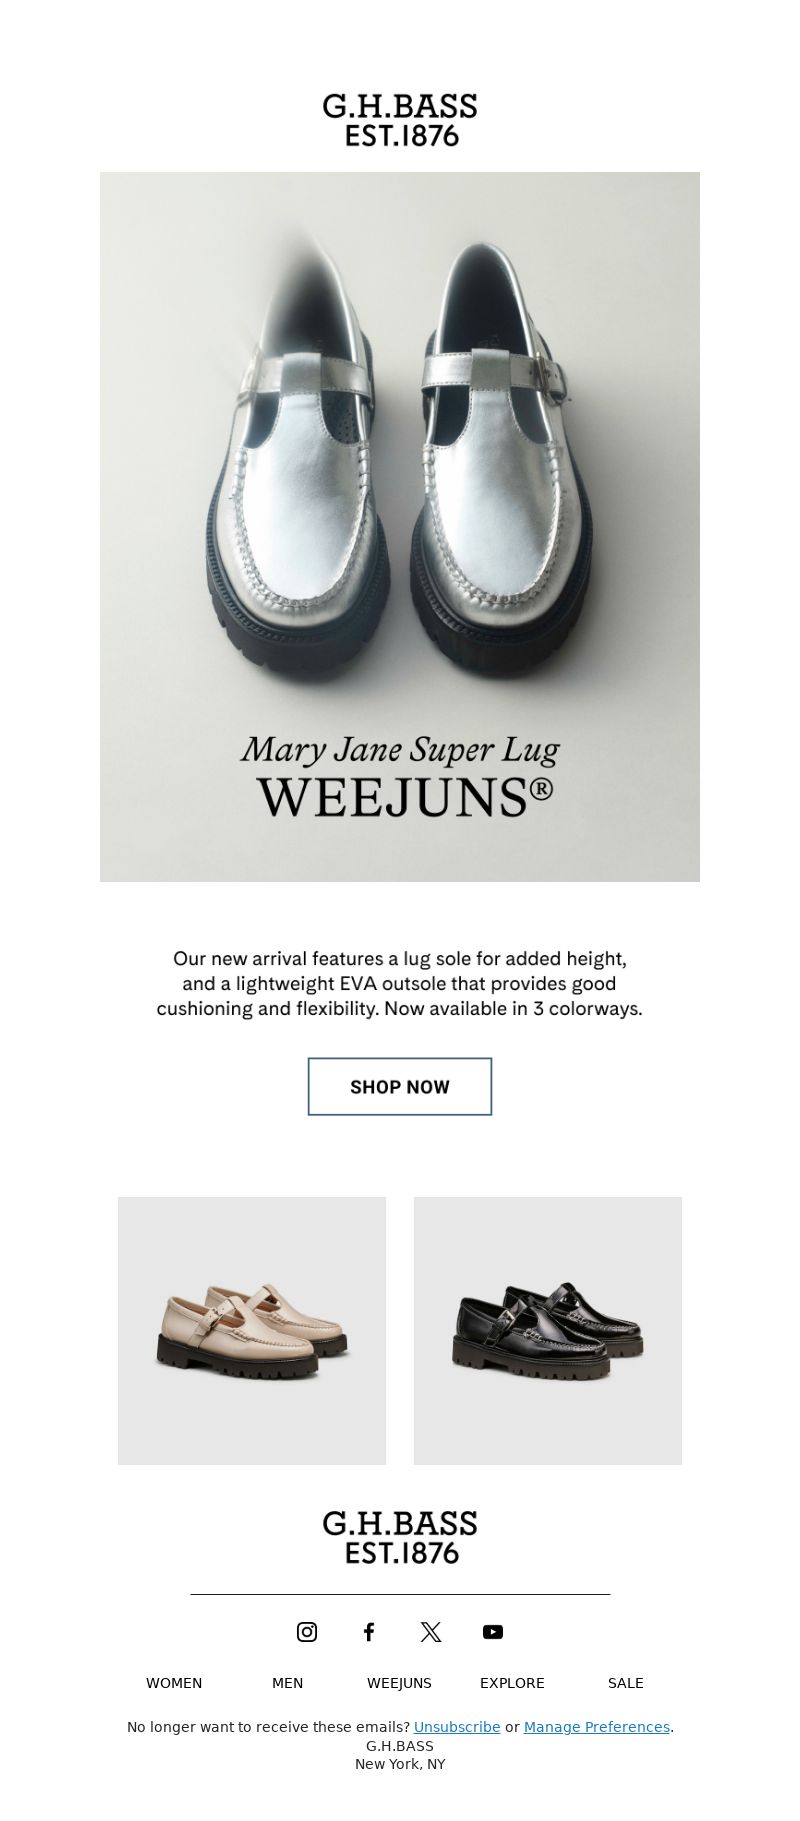Open the Facebook social icon
This screenshot has width=800, height=1821.
369,1632
